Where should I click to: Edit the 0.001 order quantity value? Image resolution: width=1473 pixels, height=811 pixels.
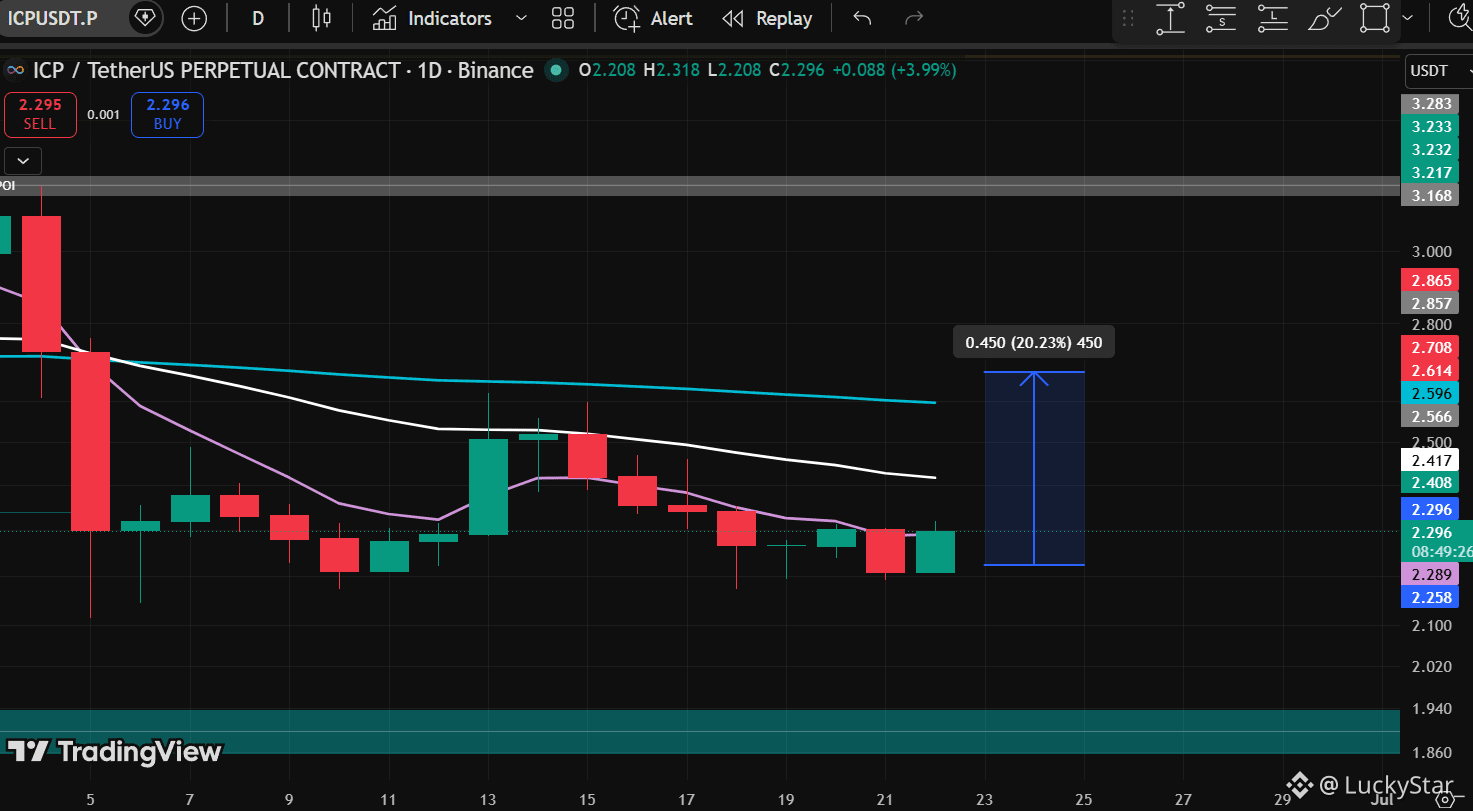103,114
